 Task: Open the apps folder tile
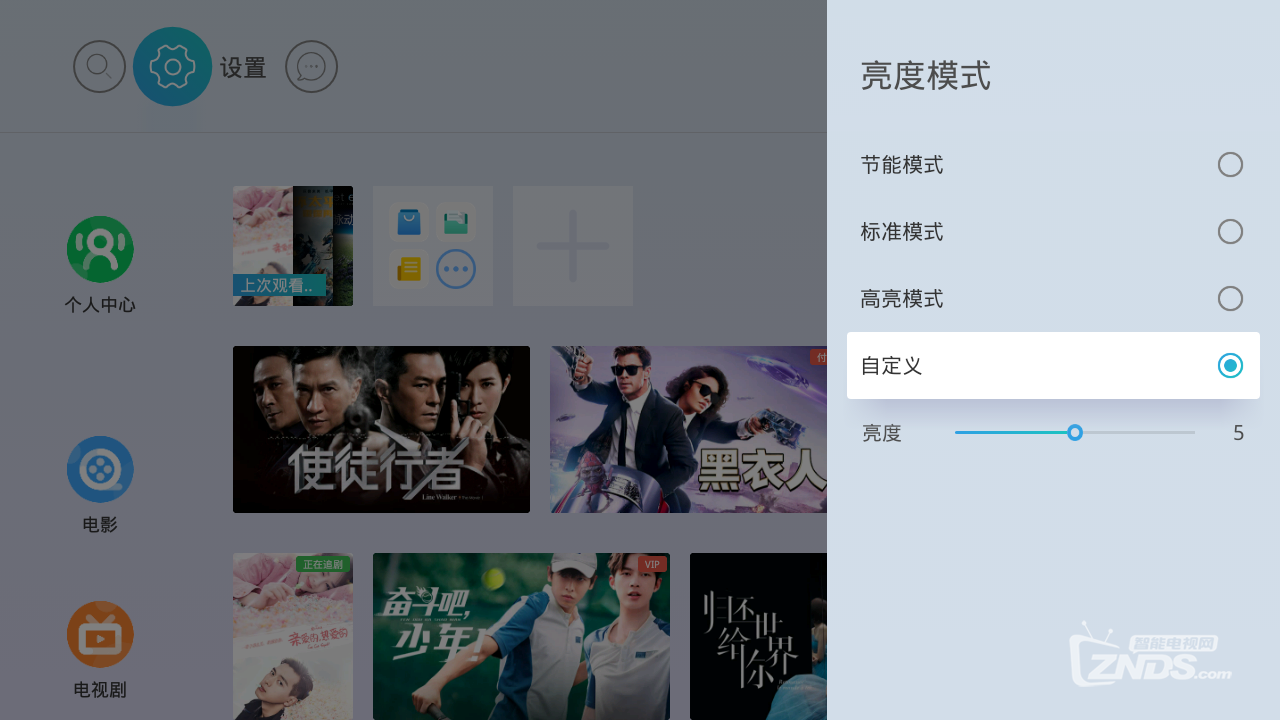(x=433, y=246)
